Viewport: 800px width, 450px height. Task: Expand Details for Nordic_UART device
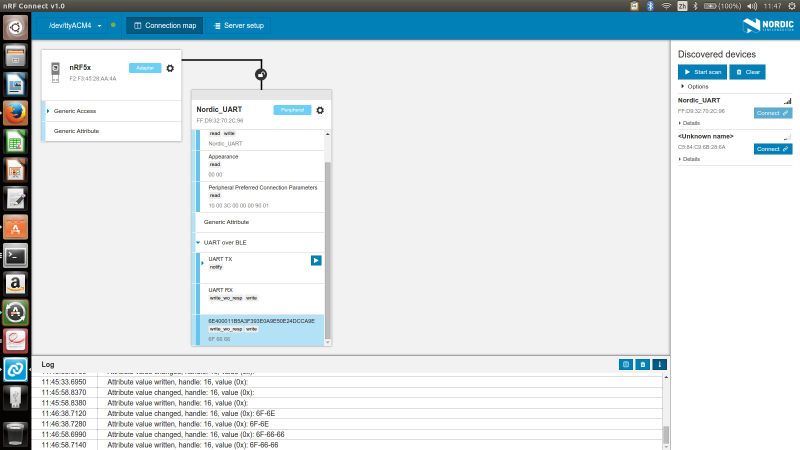689,123
